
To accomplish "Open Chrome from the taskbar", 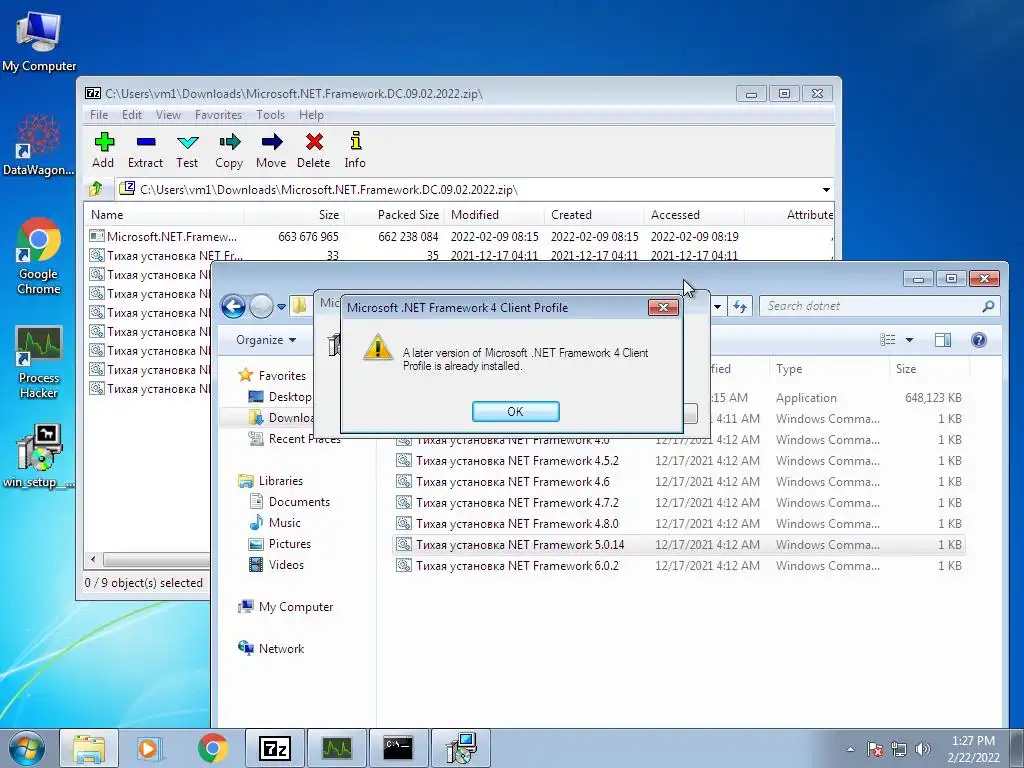I will click(212, 748).
